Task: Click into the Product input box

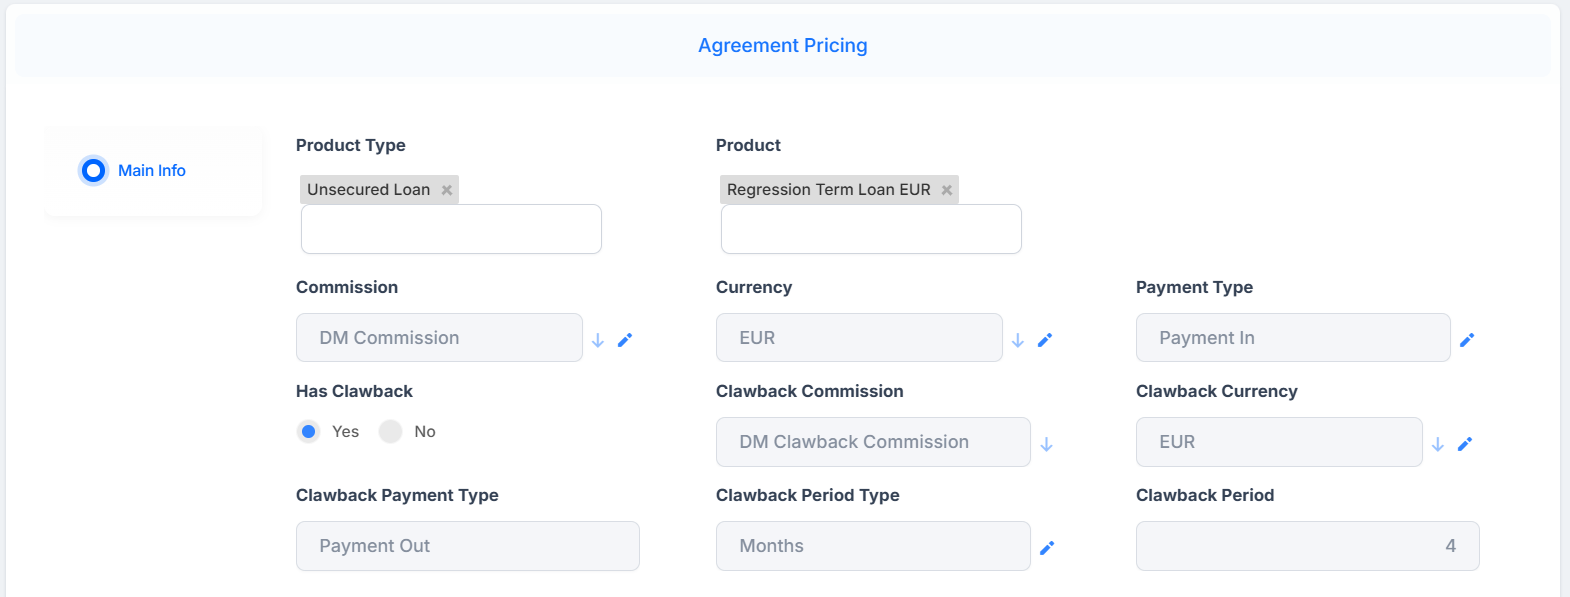Action: 871,229
